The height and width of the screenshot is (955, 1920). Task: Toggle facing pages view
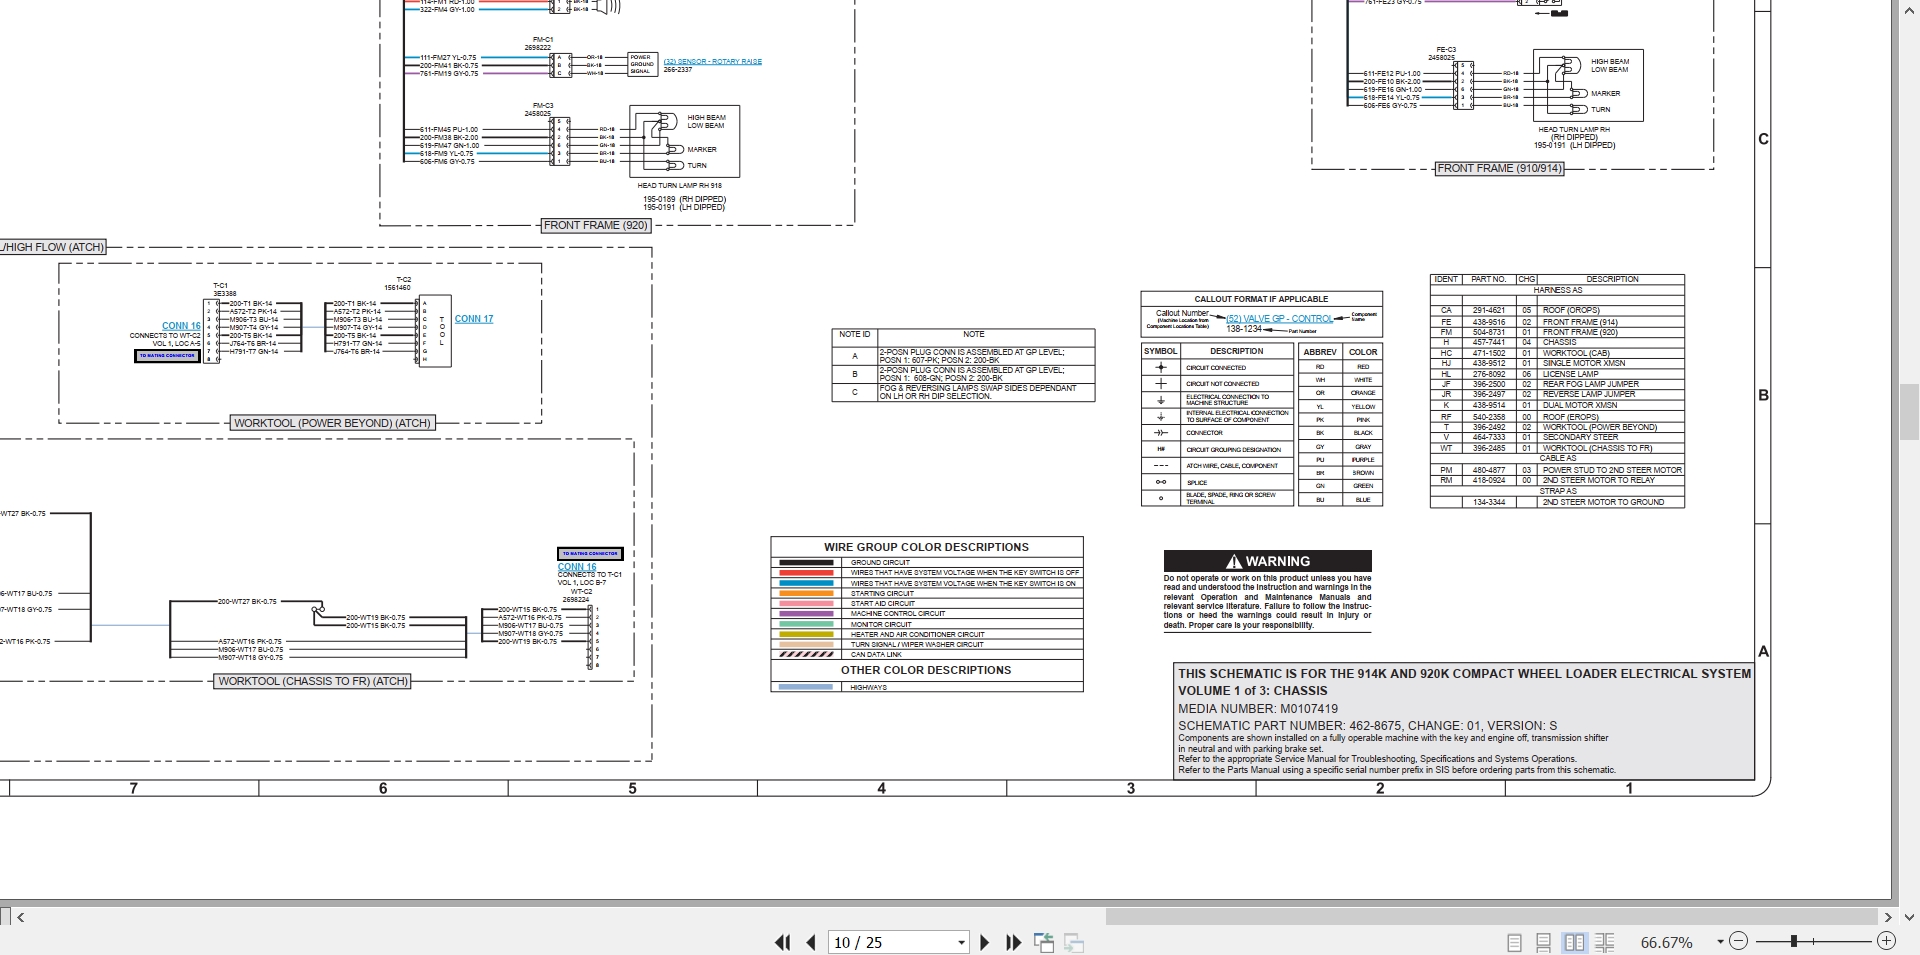coord(1574,942)
